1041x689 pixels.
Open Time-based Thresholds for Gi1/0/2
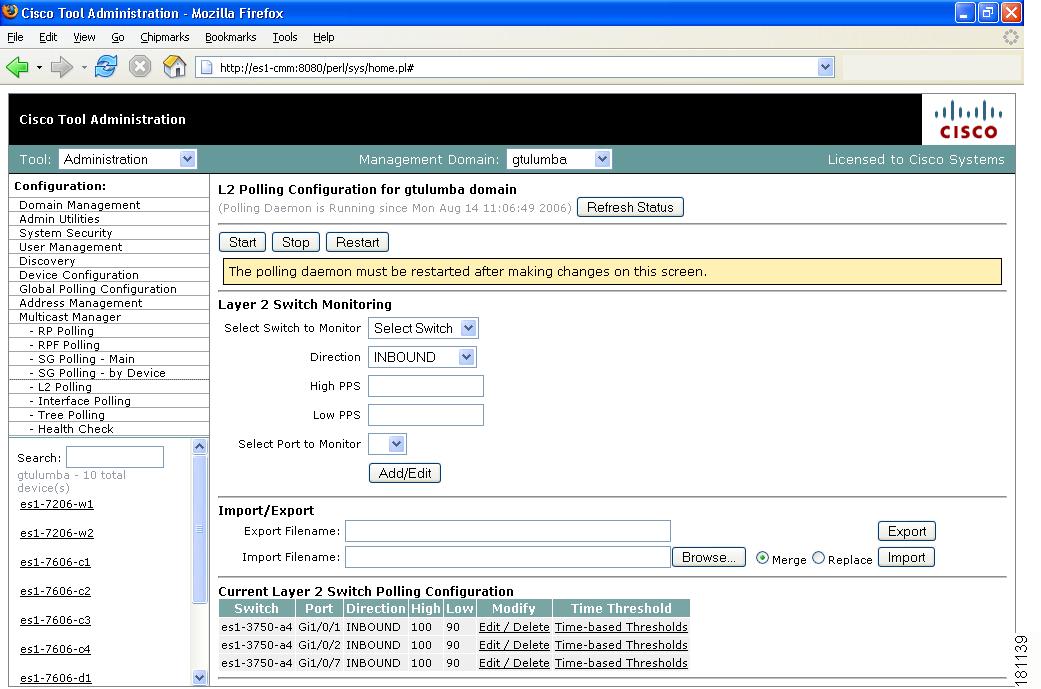click(x=621, y=645)
